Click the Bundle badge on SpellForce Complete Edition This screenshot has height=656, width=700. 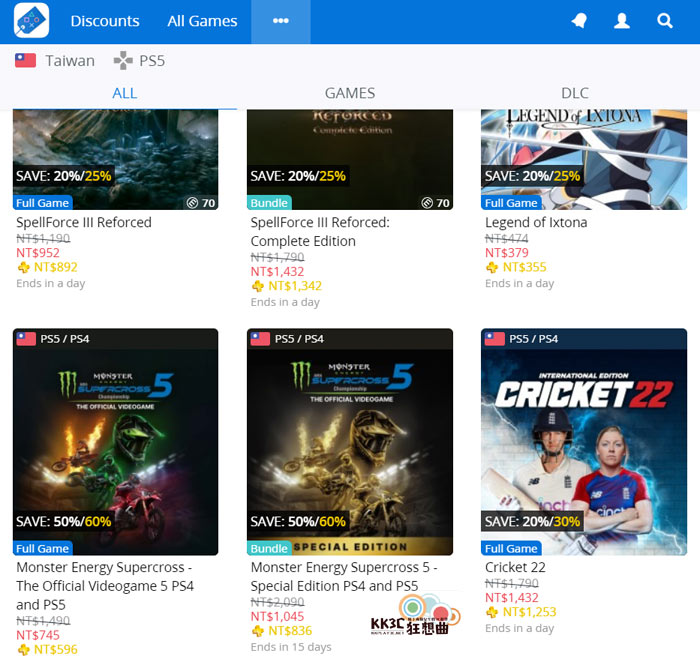pos(269,203)
